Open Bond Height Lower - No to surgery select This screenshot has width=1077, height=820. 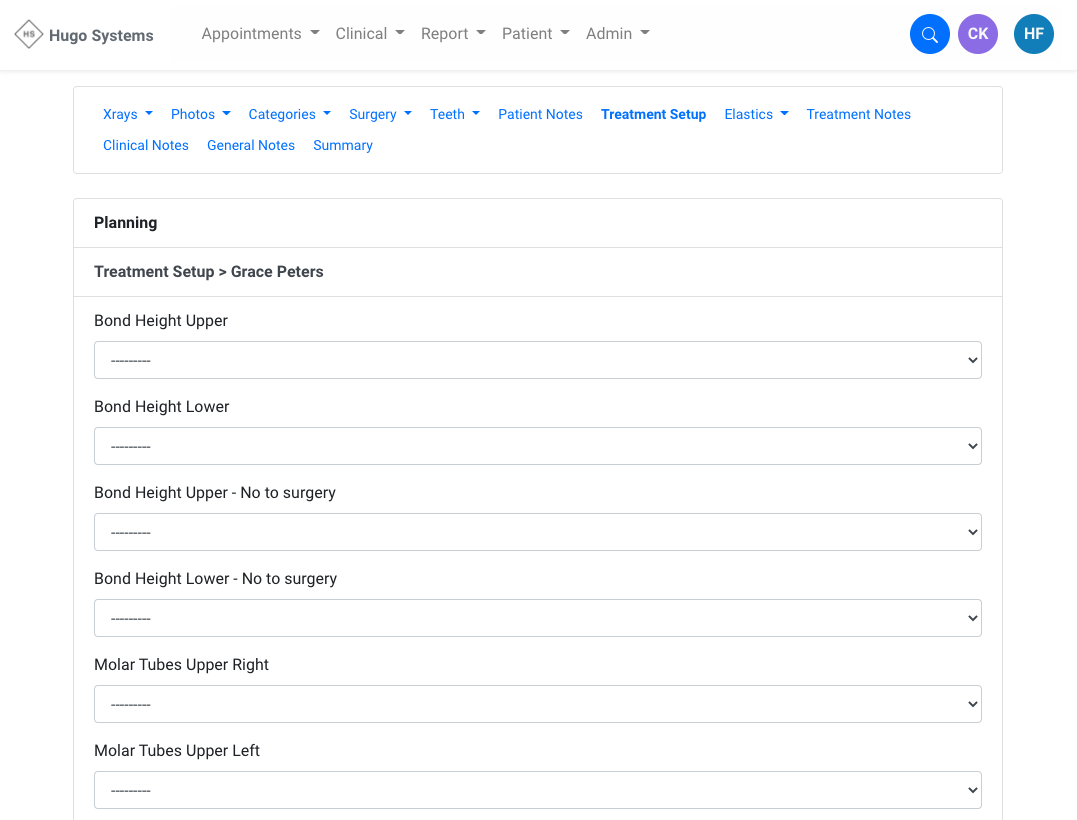pos(537,618)
